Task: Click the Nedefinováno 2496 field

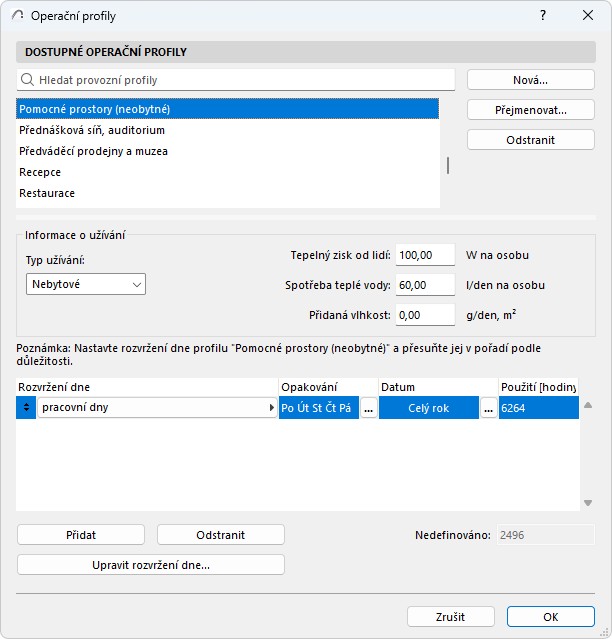Action: coord(546,535)
